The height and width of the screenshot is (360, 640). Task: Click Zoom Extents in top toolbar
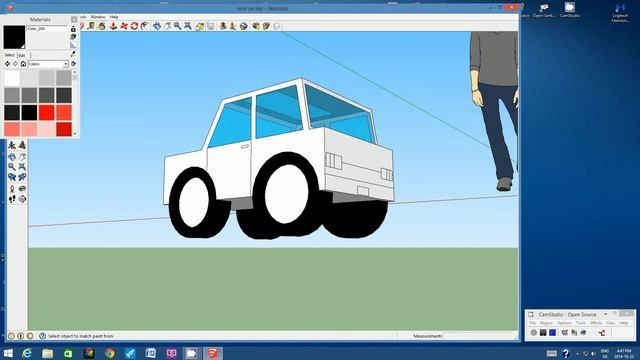pos(188,26)
